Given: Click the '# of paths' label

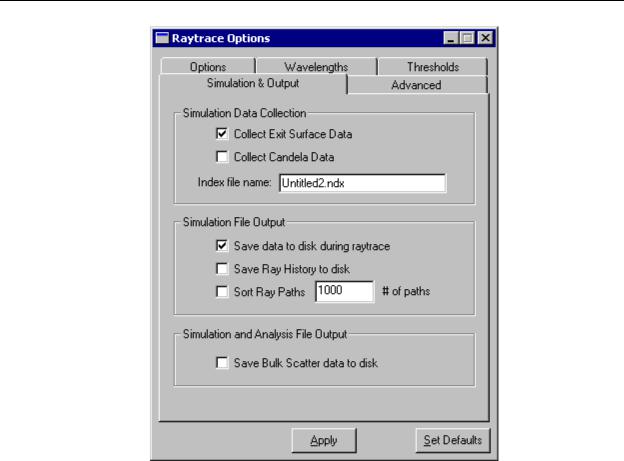Looking at the screenshot, I should [406, 291].
